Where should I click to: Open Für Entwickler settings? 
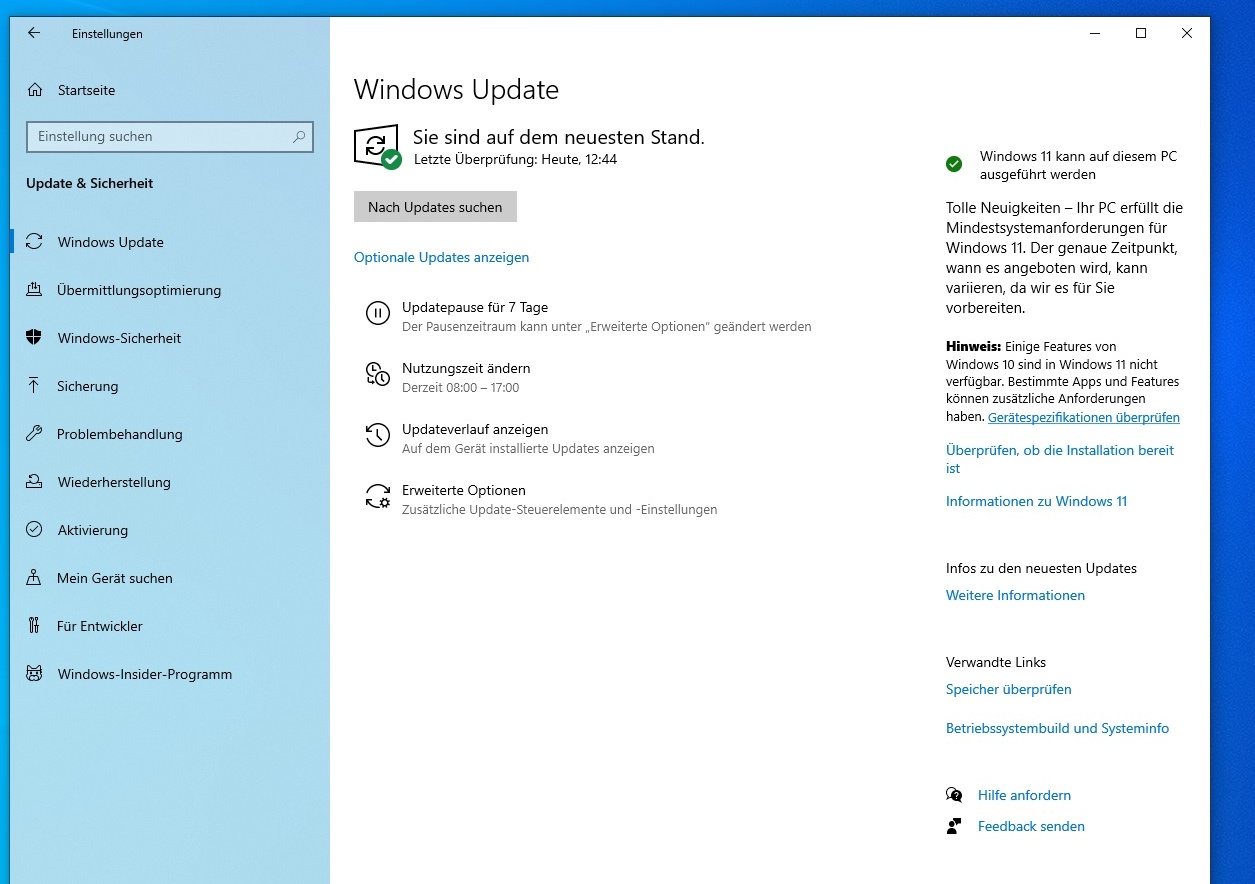[x=170, y=626]
